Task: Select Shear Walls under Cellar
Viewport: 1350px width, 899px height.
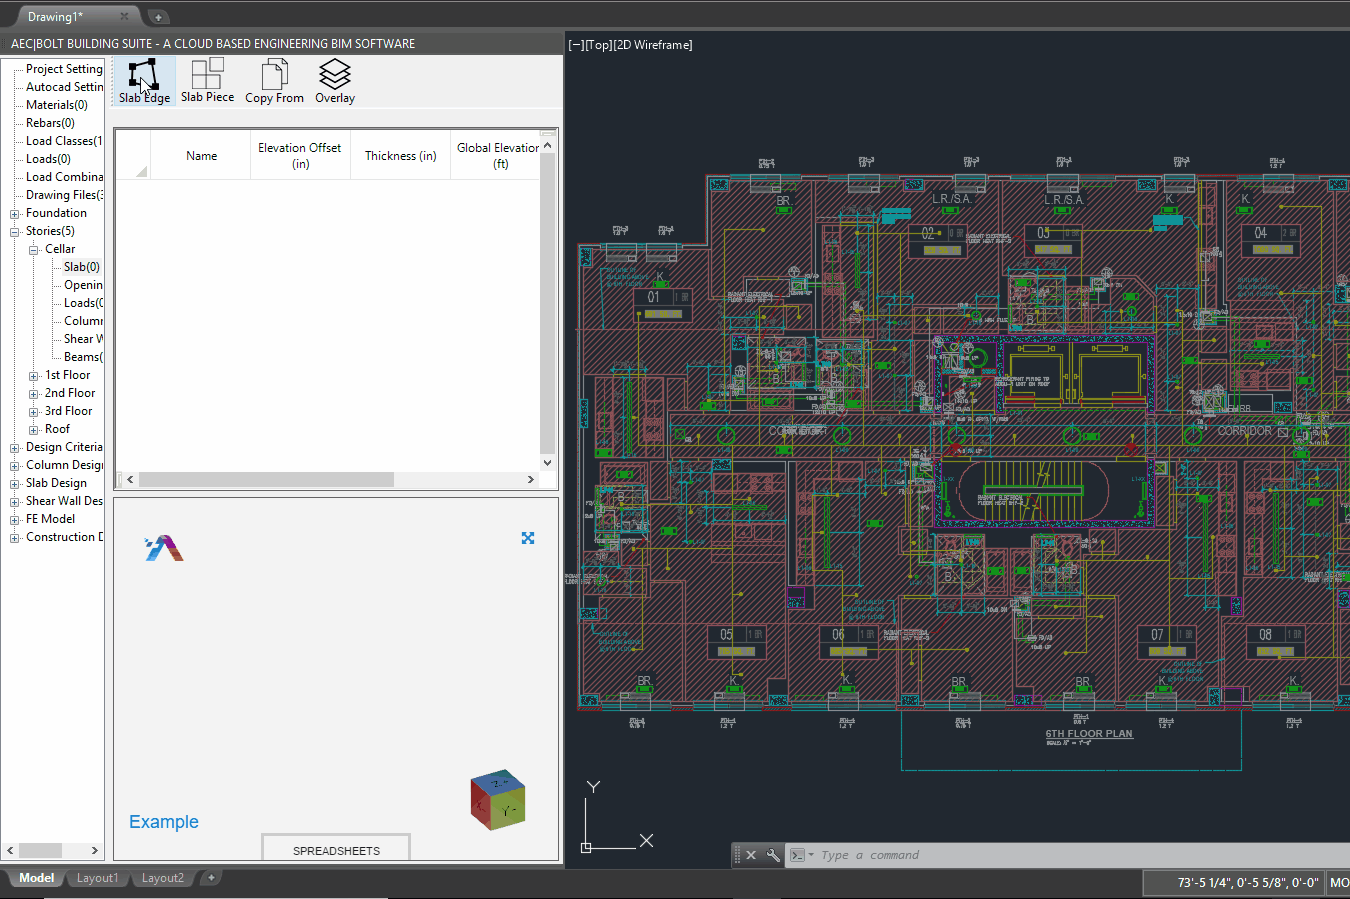Action: tap(83, 339)
